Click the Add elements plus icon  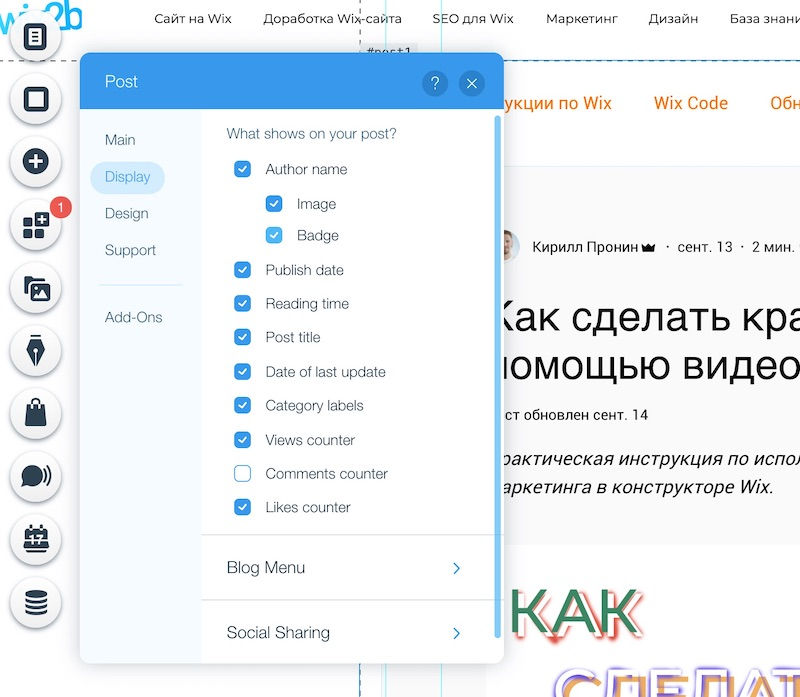36,162
